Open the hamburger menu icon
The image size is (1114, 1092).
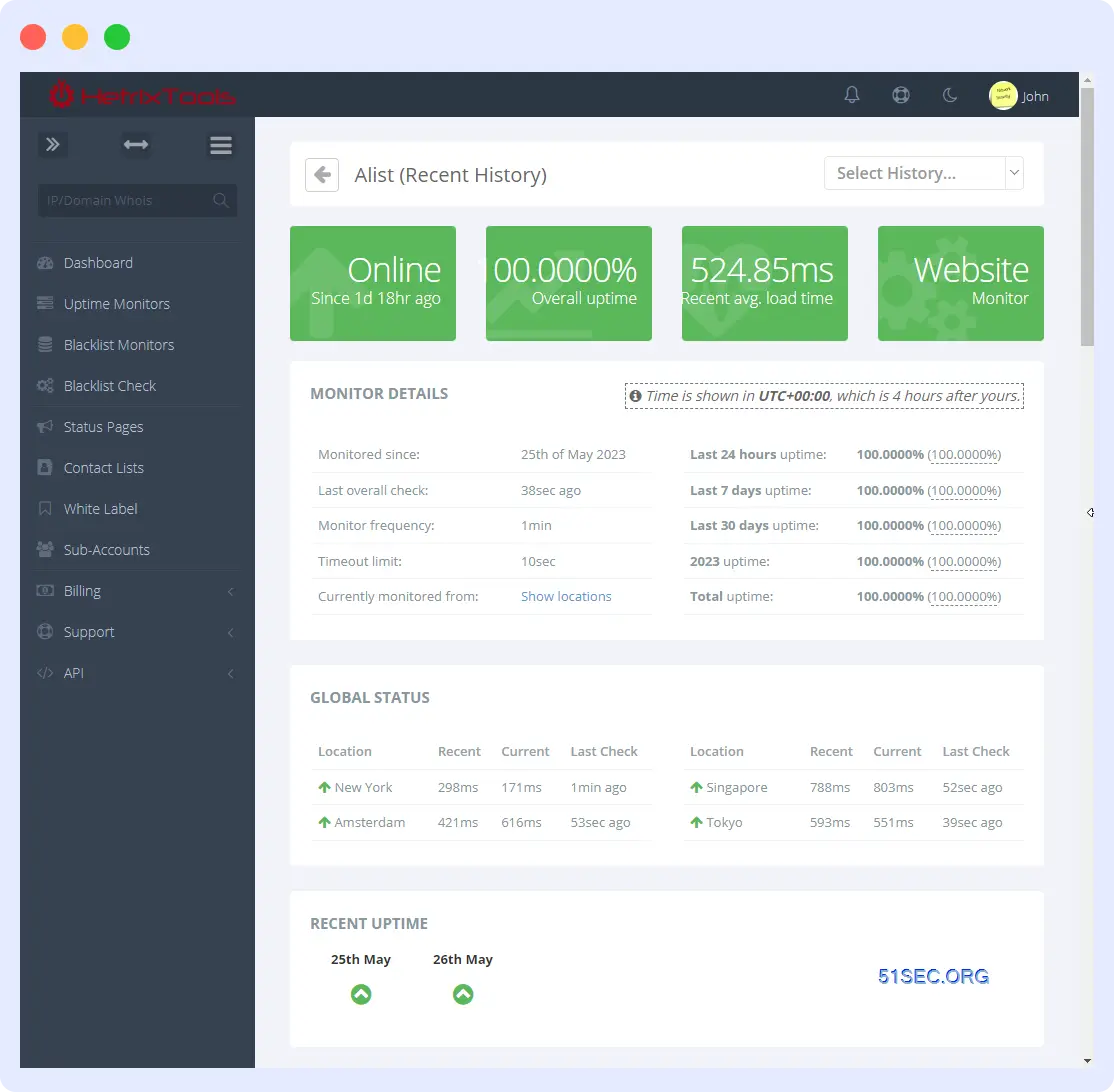[x=220, y=144]
